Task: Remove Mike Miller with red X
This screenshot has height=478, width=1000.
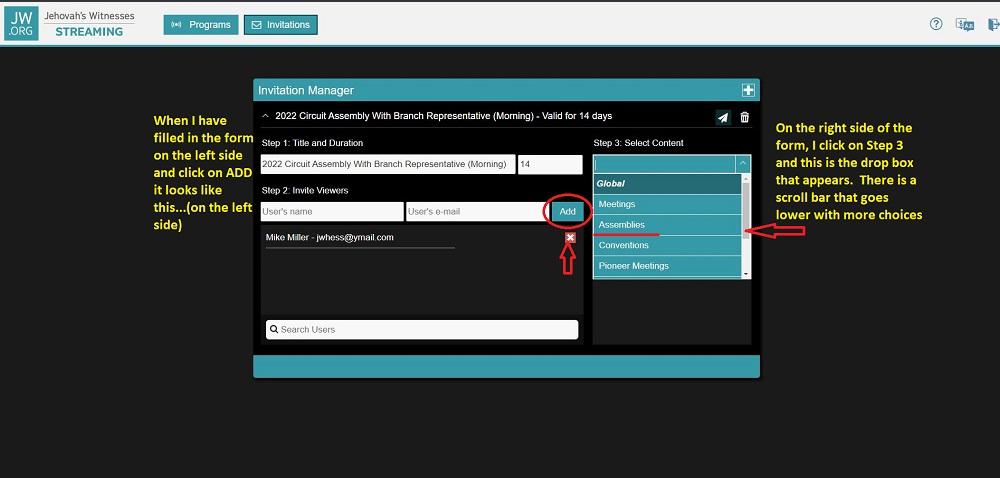Action: 570,238
